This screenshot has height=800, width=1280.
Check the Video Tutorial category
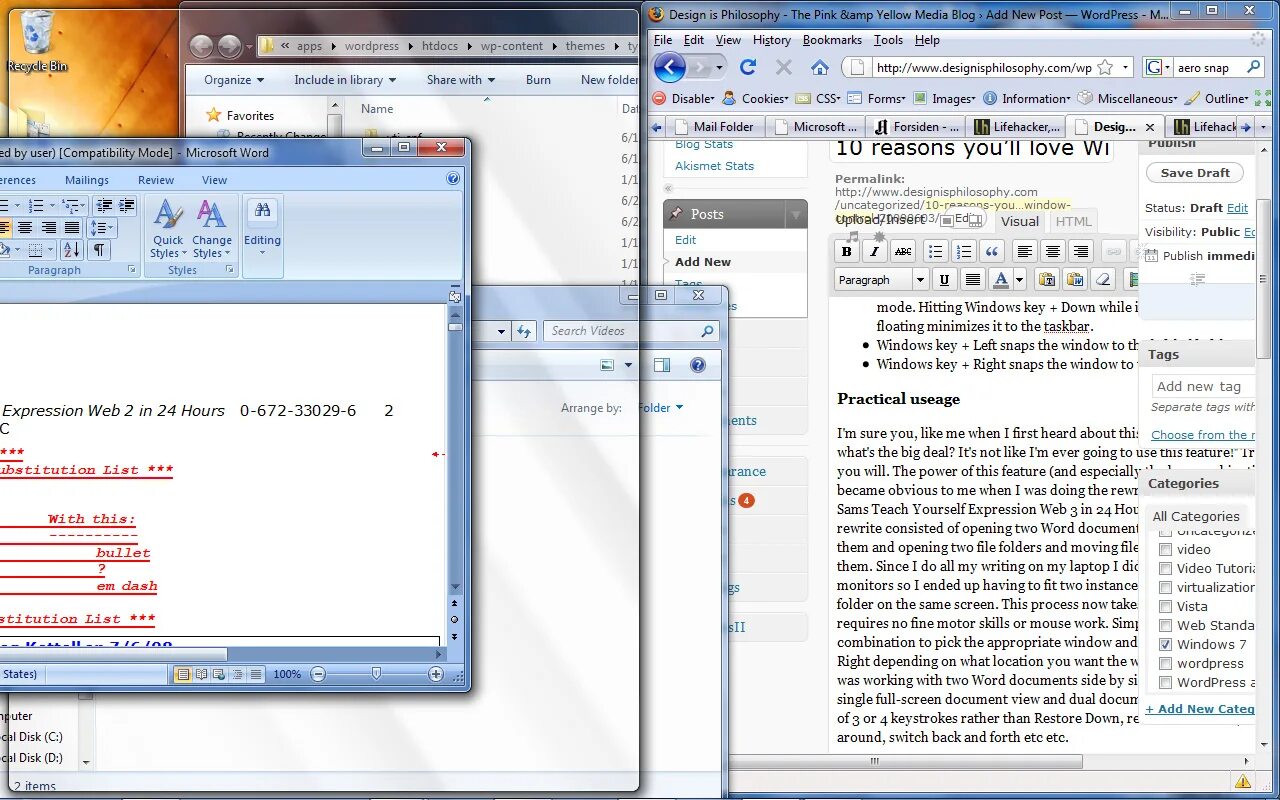click(x=1165, y=568)
